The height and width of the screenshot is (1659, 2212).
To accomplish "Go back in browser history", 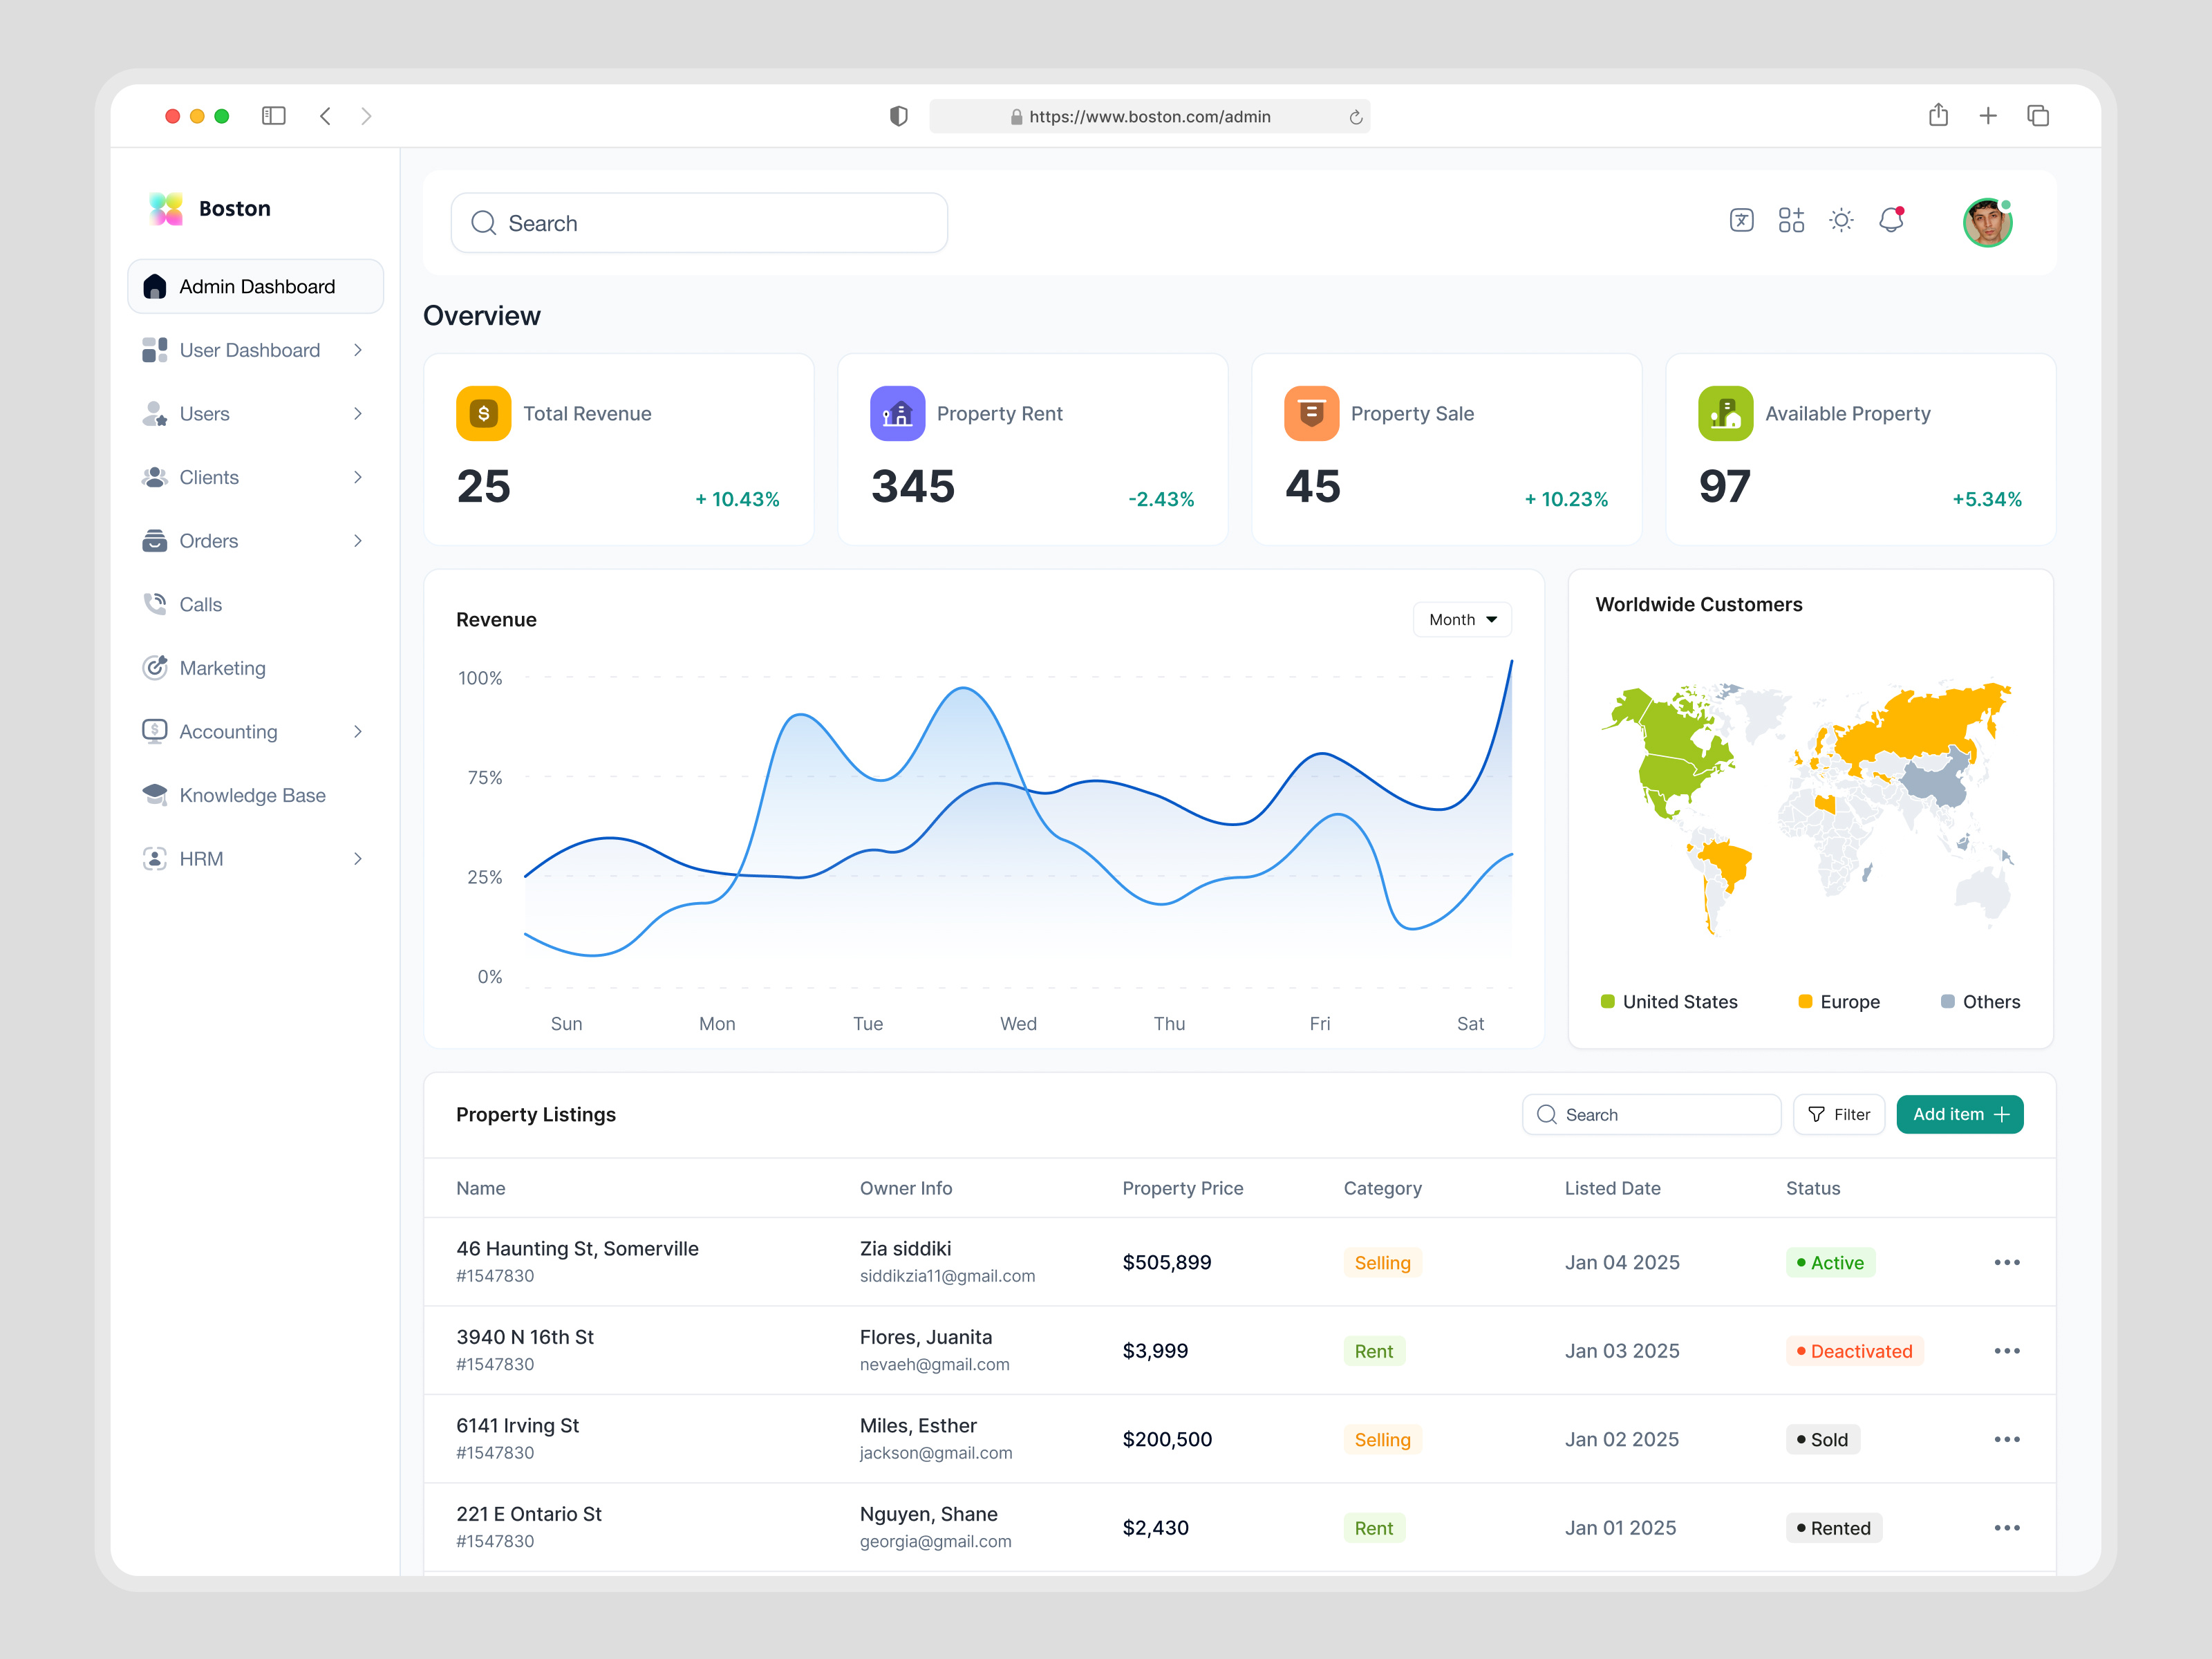I will [x=325, y=116].
